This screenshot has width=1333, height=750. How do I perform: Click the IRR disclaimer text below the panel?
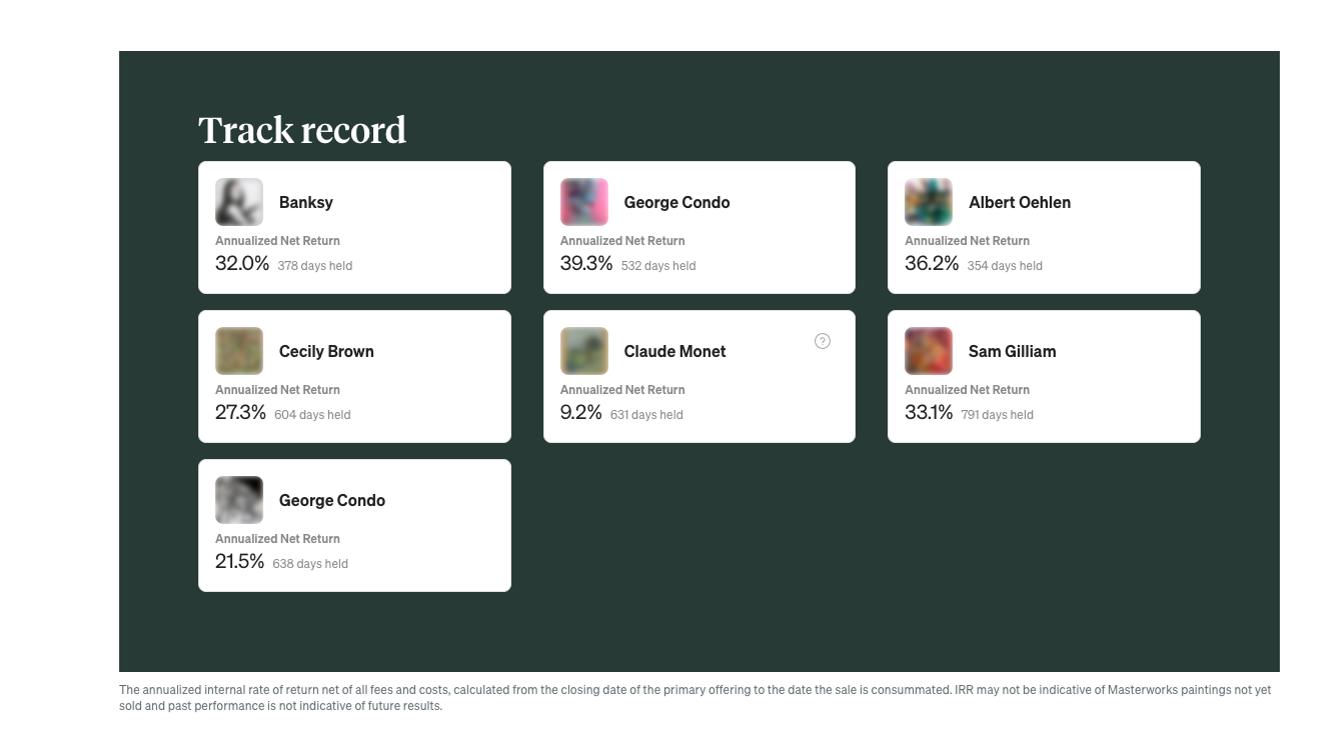click(x=695, y=697)
